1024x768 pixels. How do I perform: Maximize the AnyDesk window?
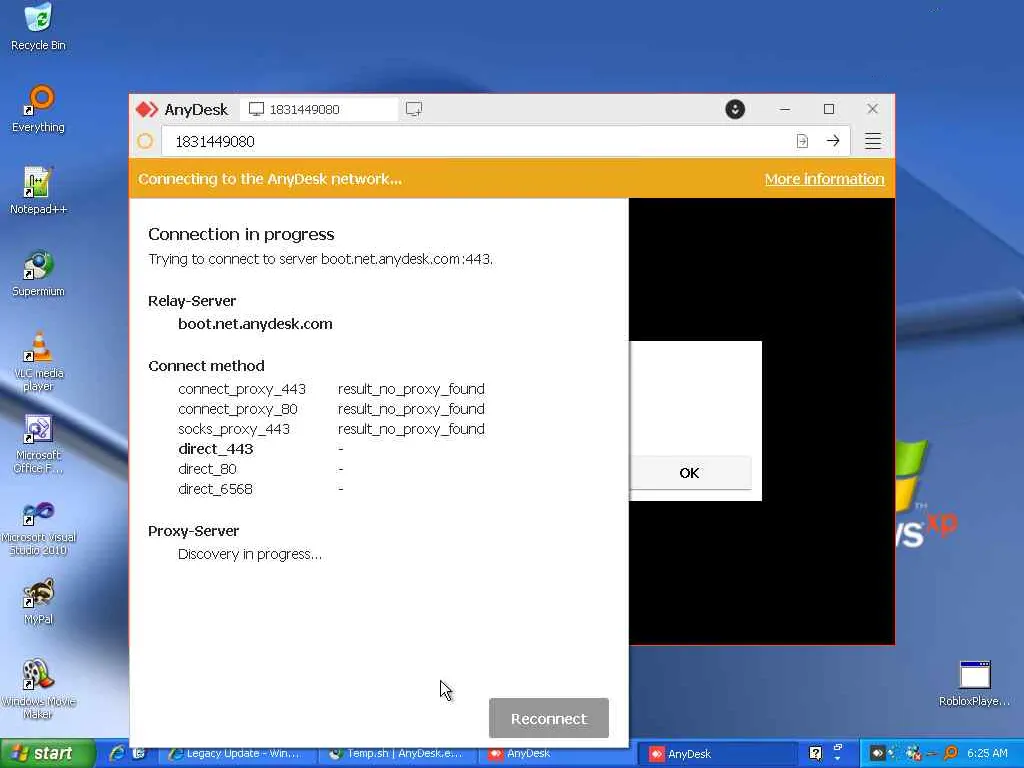tap(829, 109)
